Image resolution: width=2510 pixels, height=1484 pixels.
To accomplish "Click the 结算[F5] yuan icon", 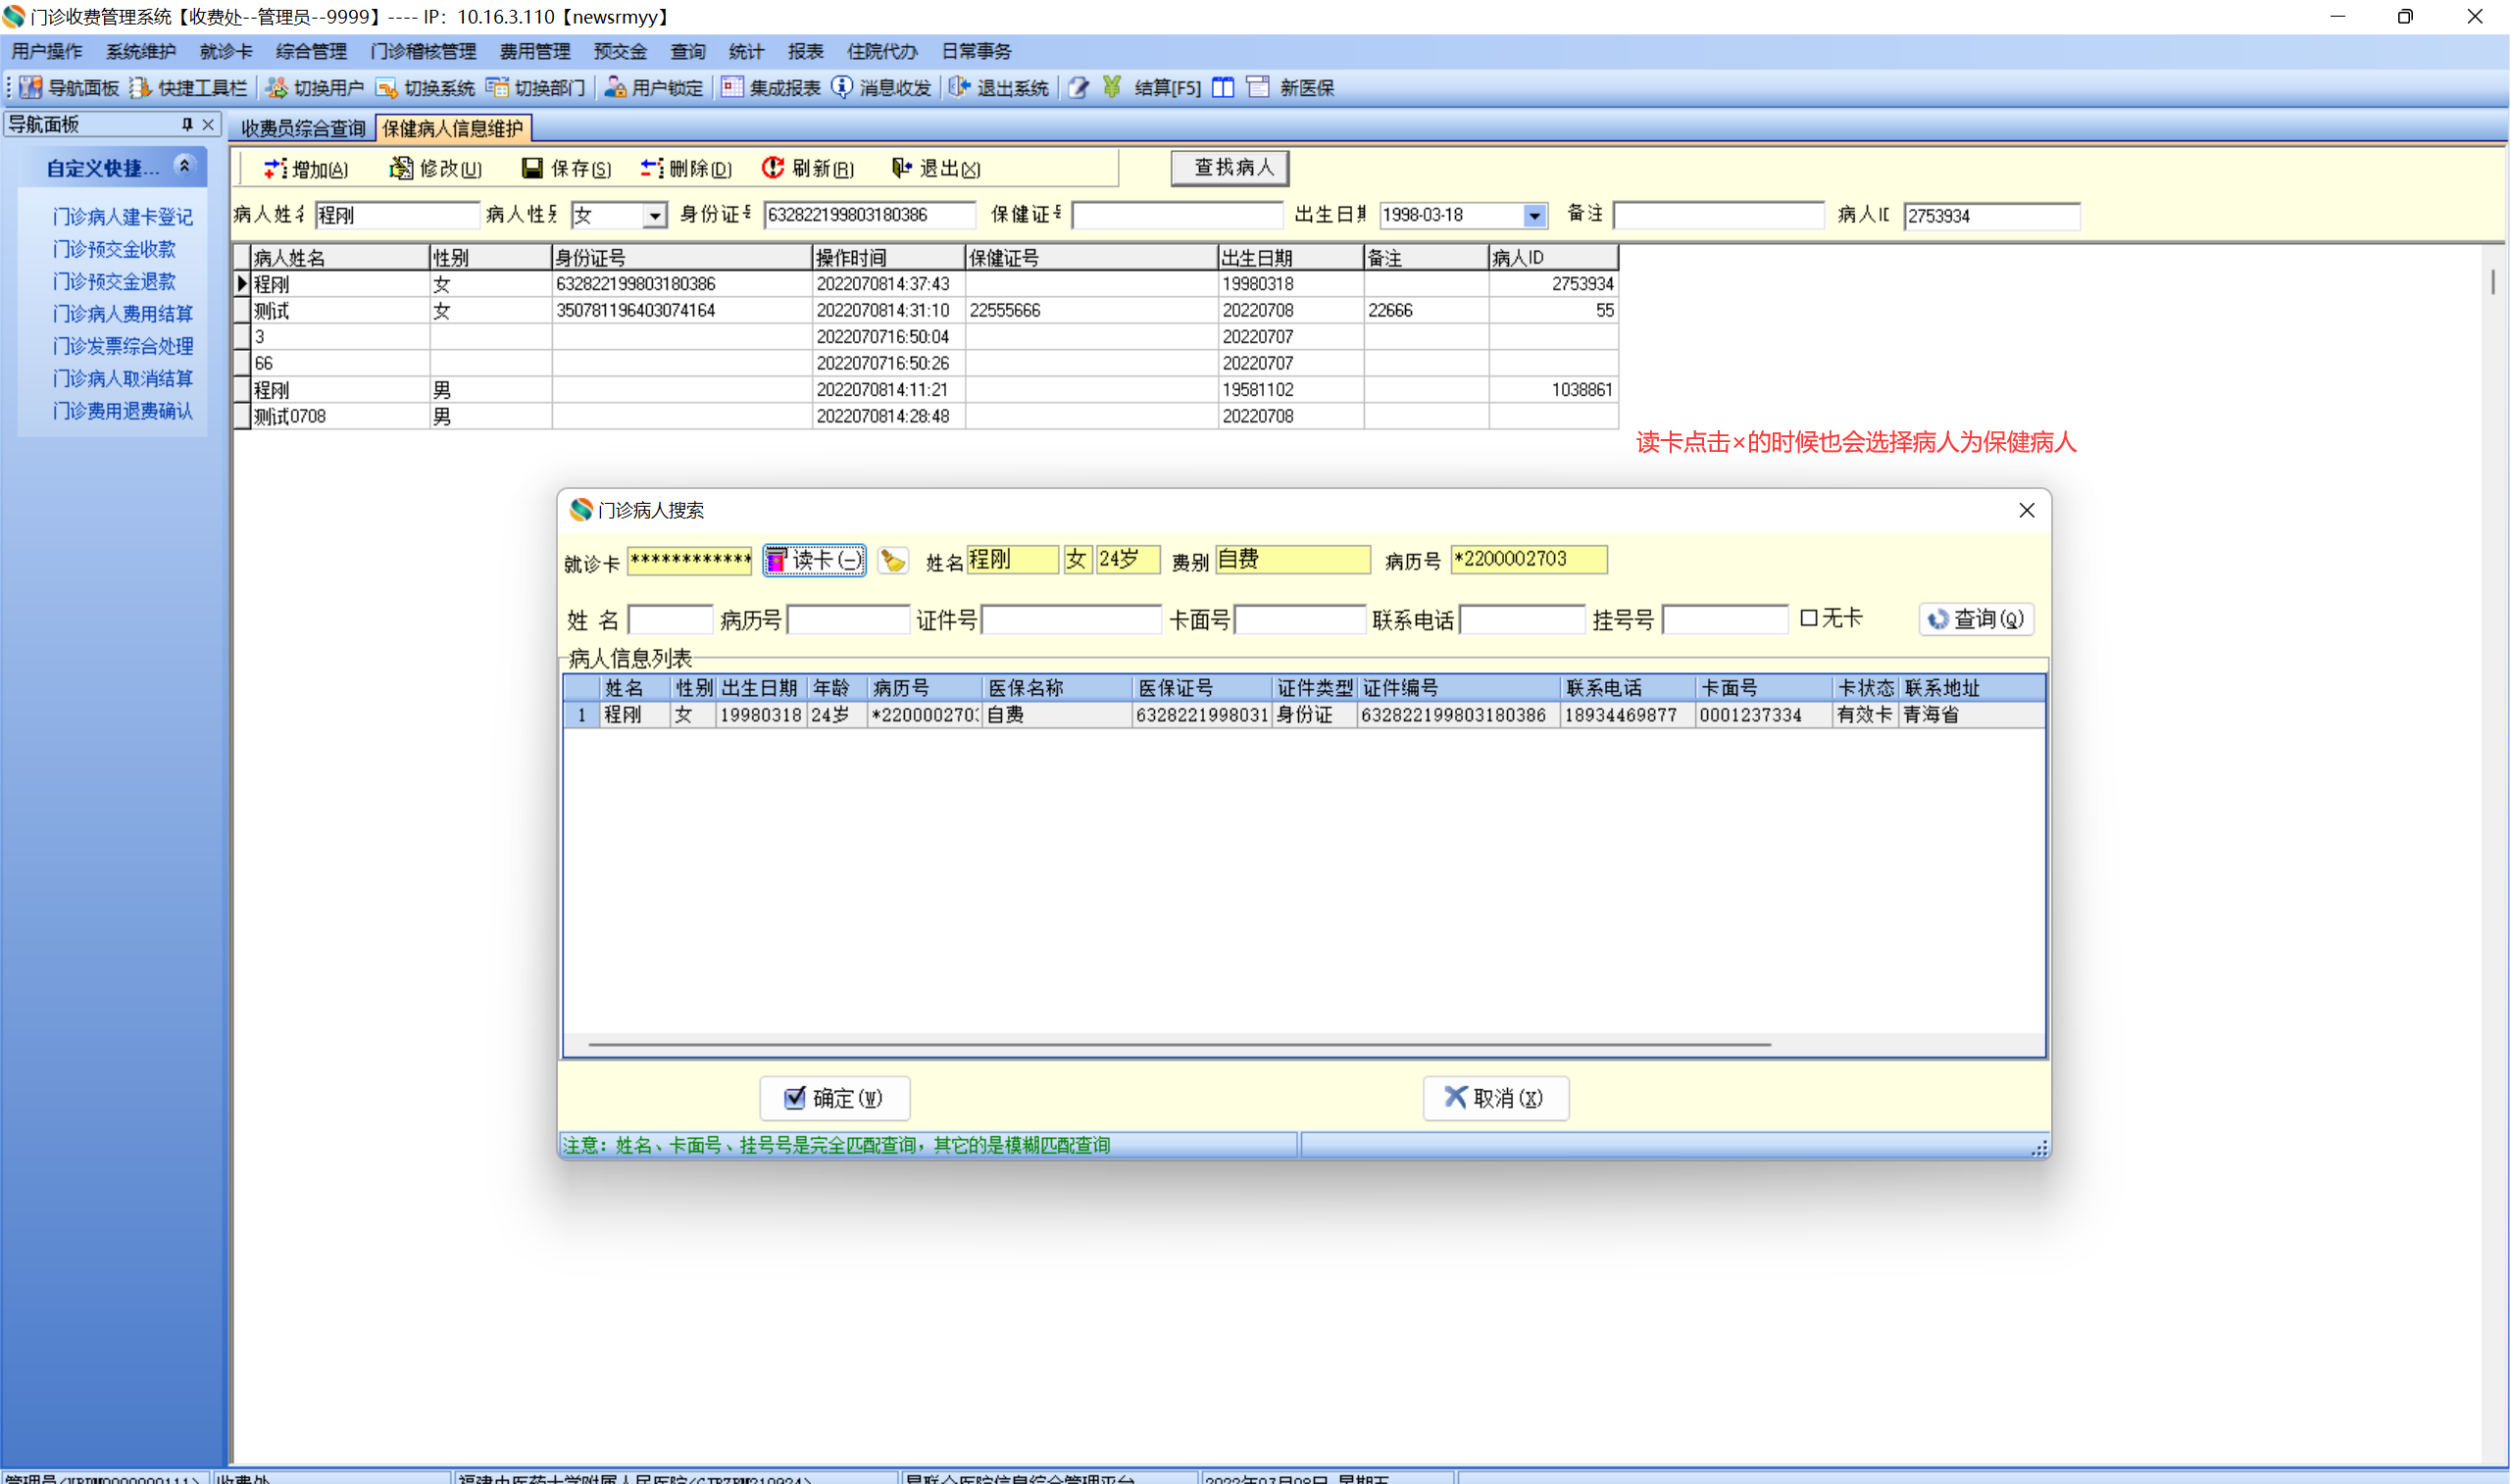I will click(x=1112, y=88).
